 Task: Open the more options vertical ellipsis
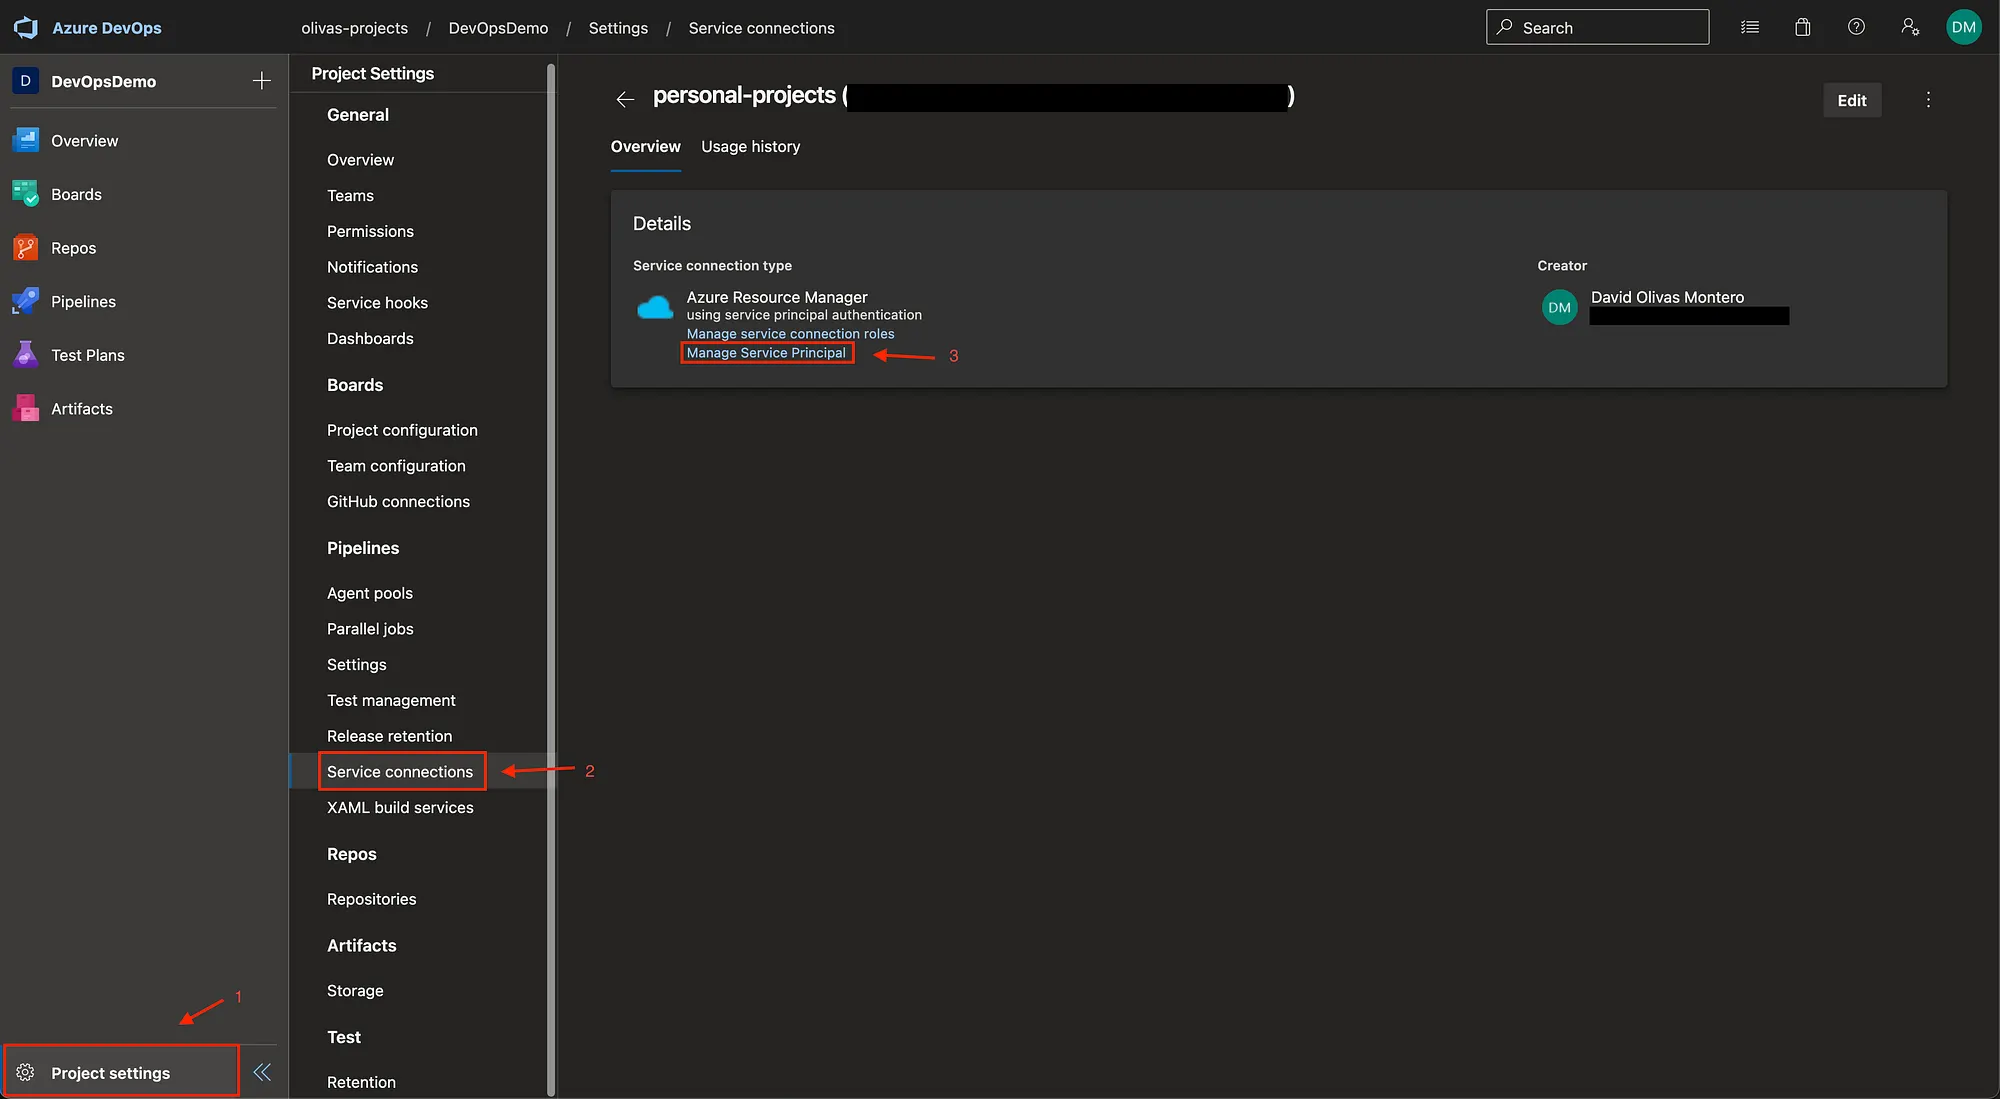point(1928,99)
